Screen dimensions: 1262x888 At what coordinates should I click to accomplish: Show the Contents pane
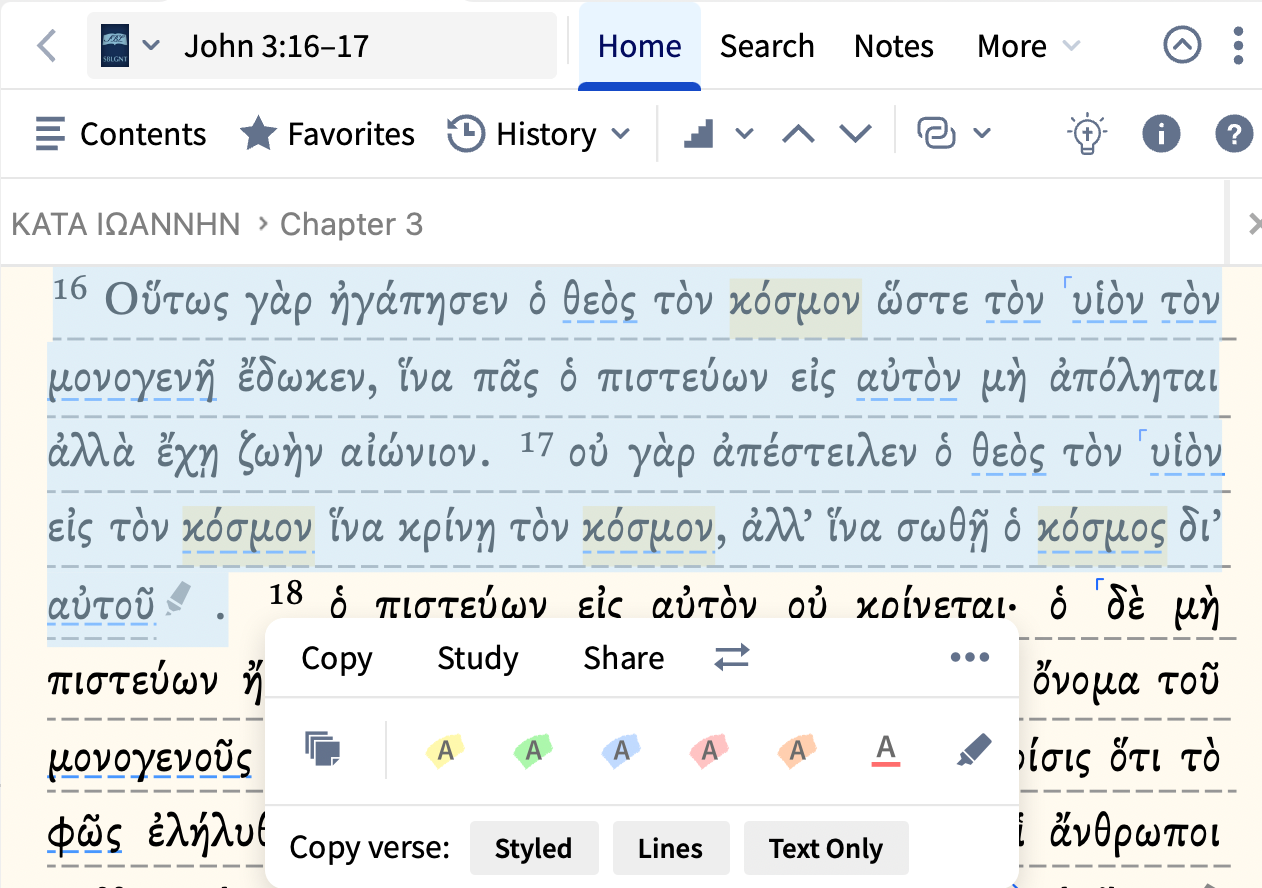coord(120,134)
